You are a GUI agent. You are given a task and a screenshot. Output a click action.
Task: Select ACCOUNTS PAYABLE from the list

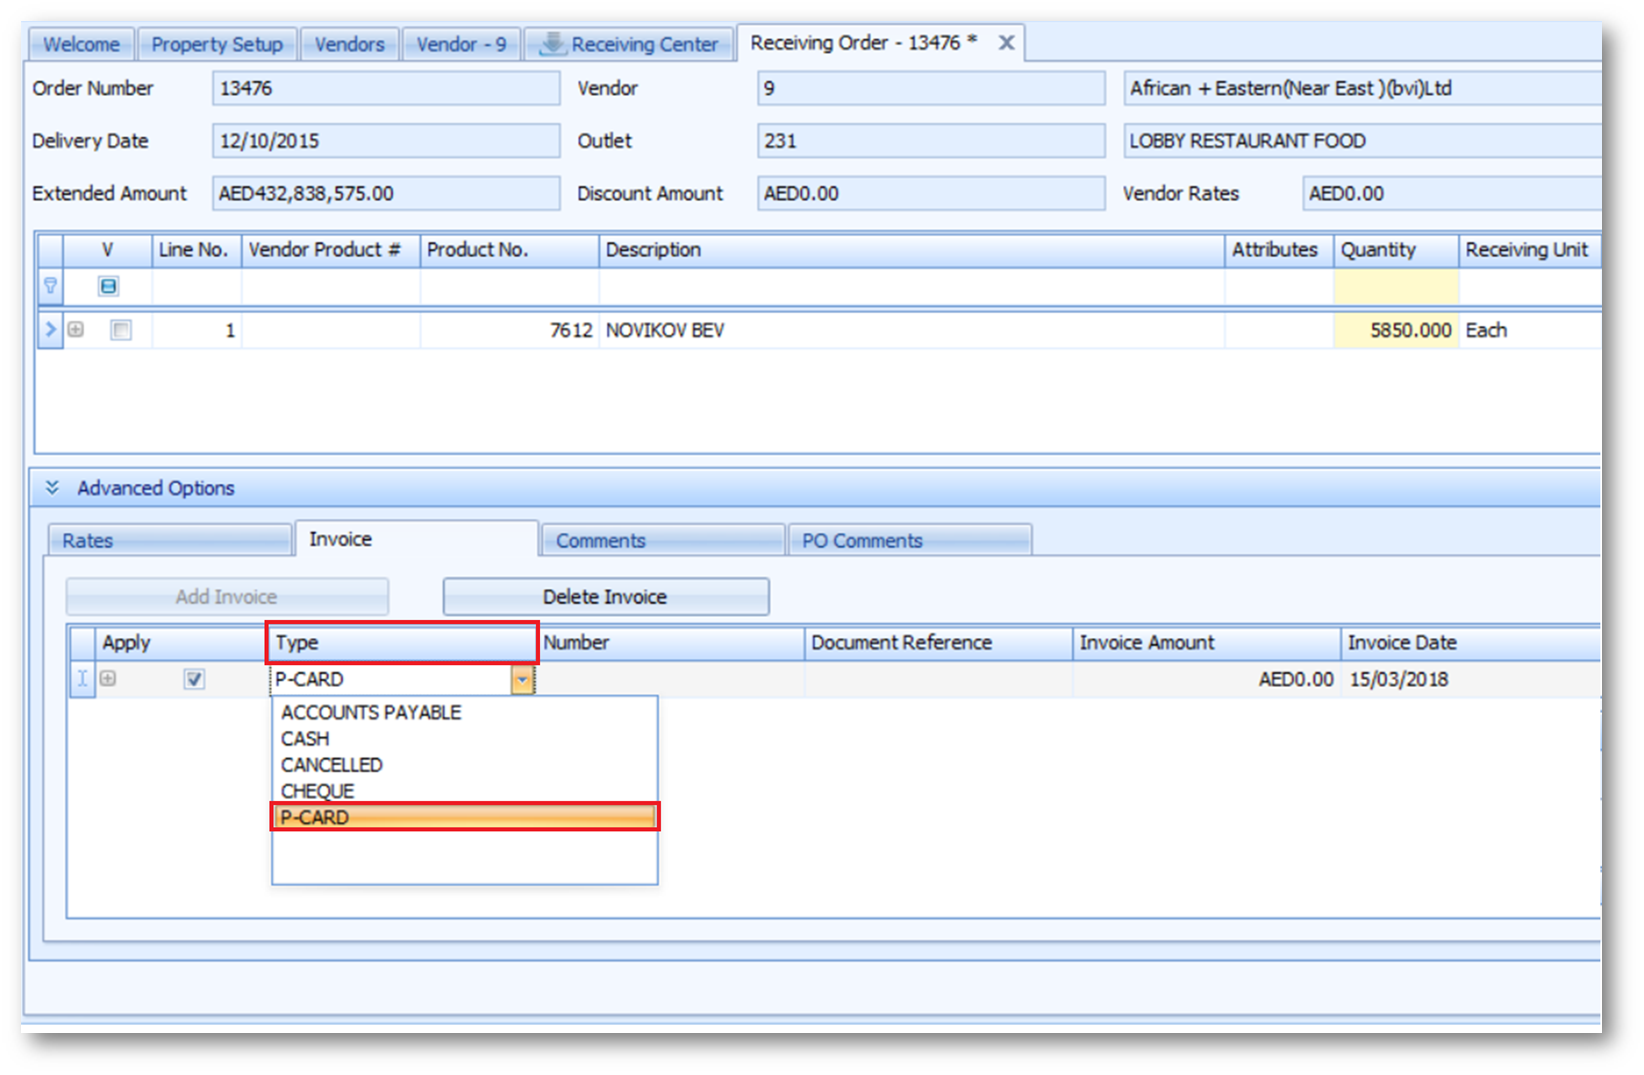click(371, 712)
